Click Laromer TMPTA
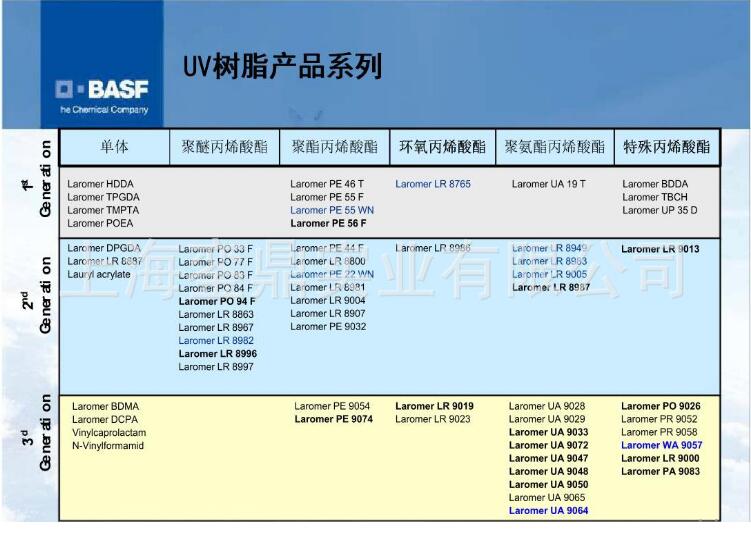751x535 pixels. point(103,210)
